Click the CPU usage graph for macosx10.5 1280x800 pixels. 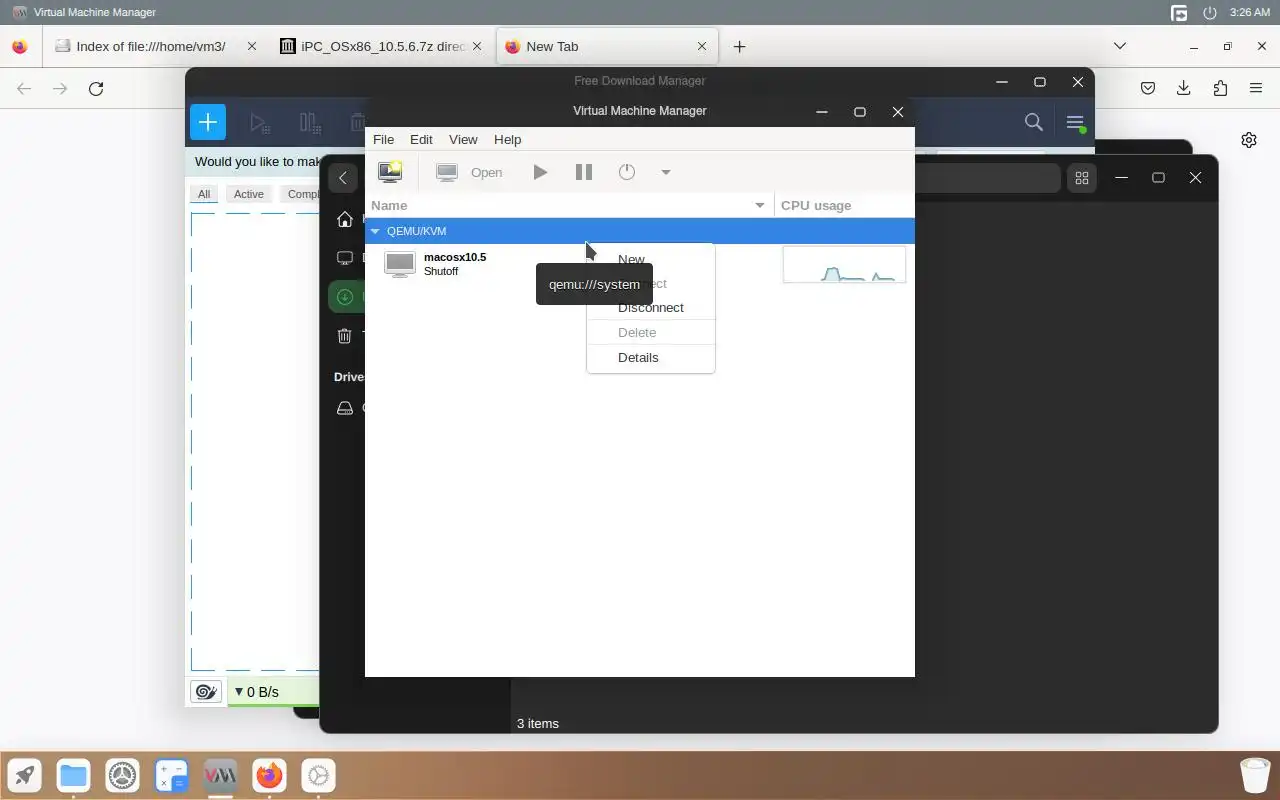click(844, 265)
